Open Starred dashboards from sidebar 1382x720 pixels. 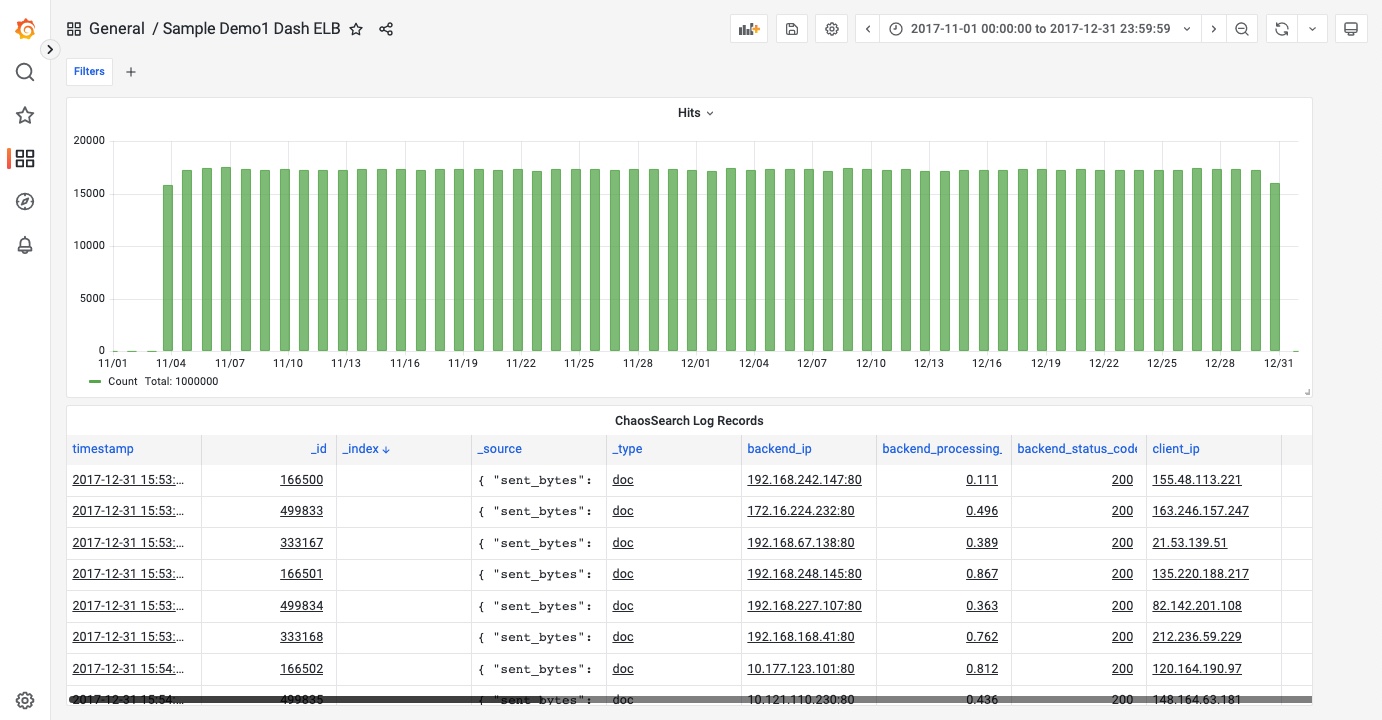(25, 116)
